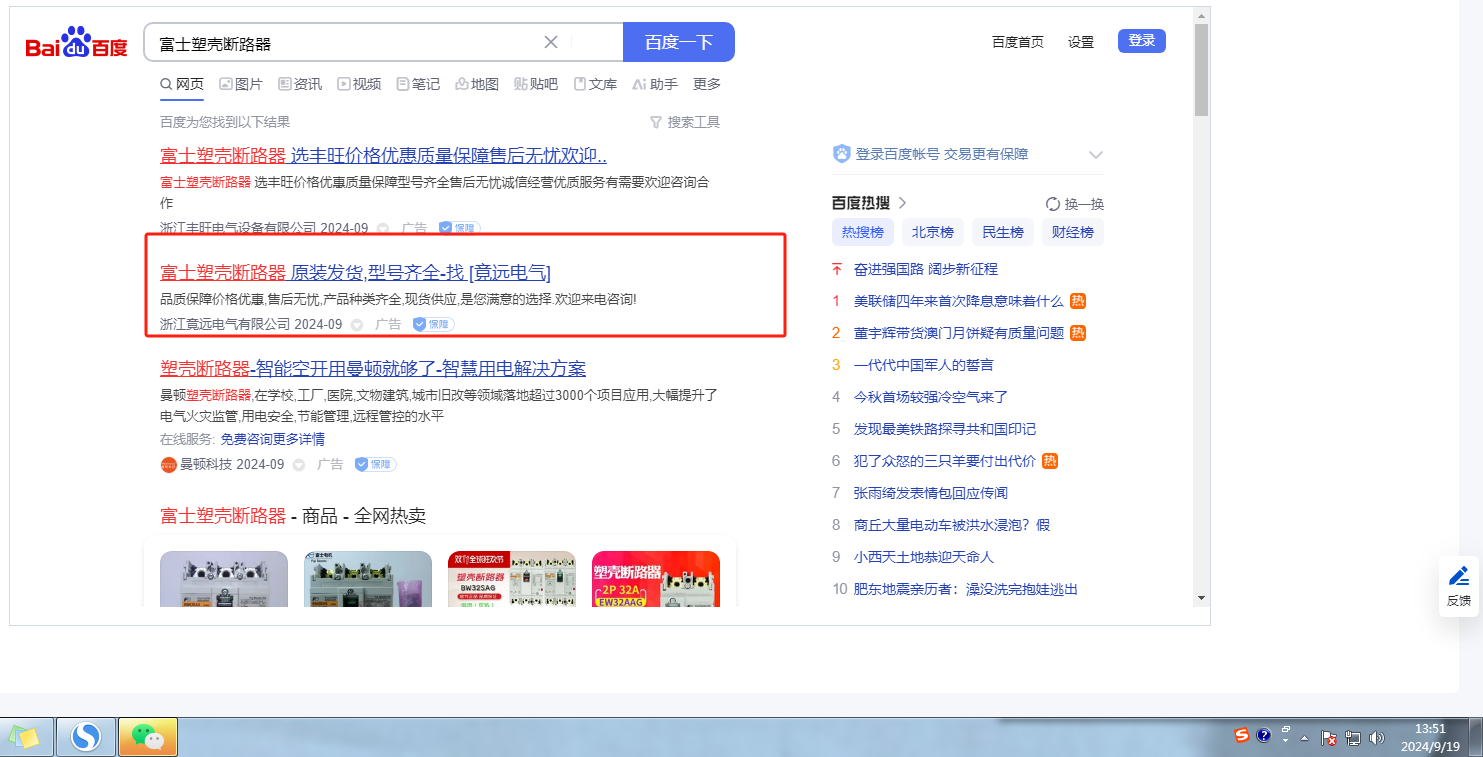
Task: Click the 曼顿科技 orange logo icon
Action: (168, 464)
